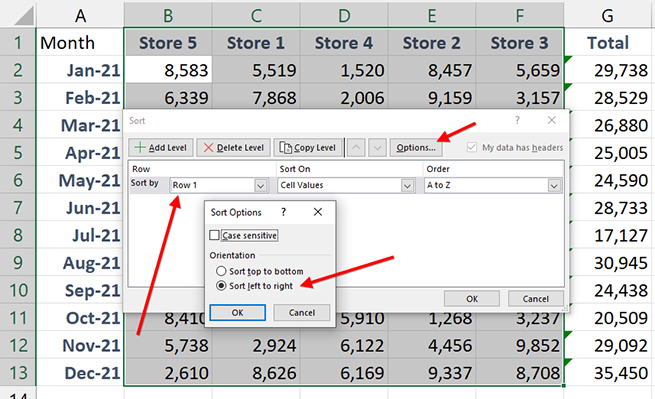Toggle My data has headers checkbox
The width and height of the screenshot is (655, 399).
(x=472, y=147)
